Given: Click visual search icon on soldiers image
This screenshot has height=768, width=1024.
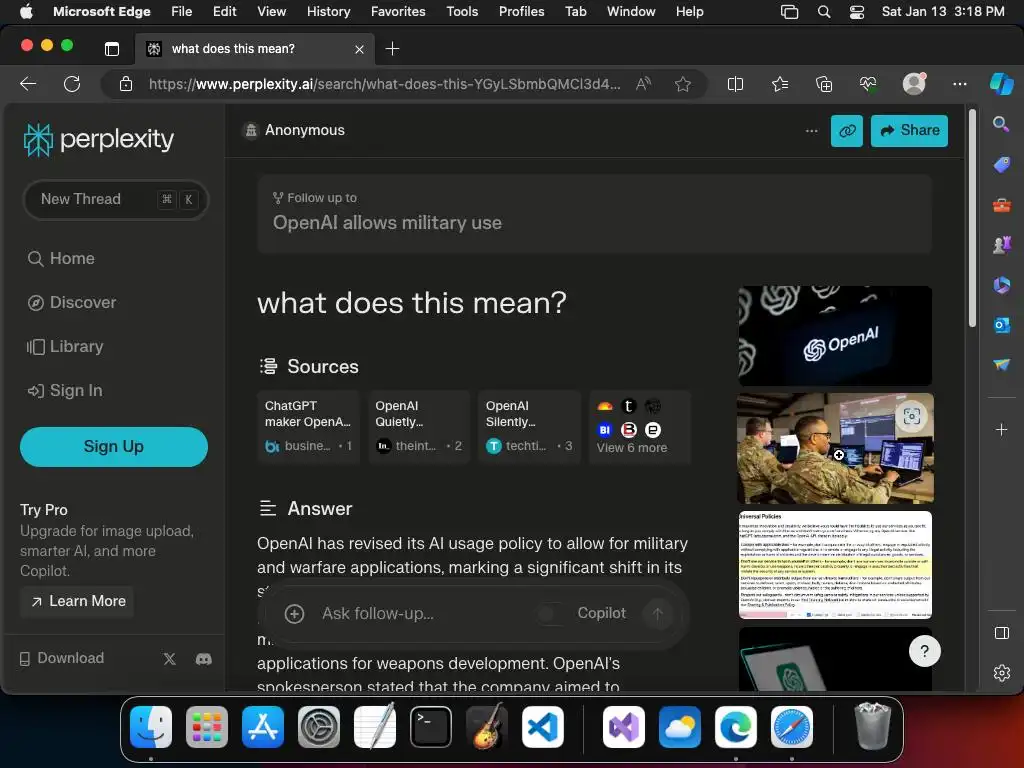Looking at the screenshot, I should coord(912,416).
